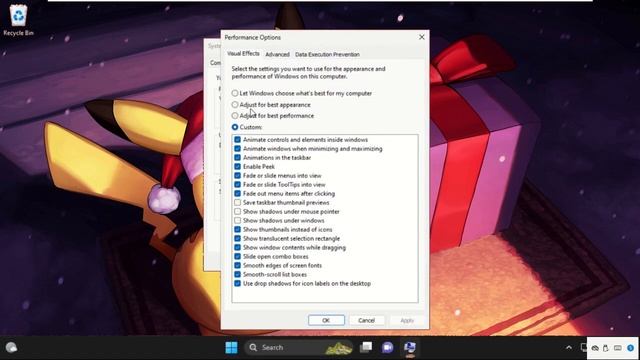Click the Apply button
This screenshot has height=360, width=640.
click(x=407, y=320)
